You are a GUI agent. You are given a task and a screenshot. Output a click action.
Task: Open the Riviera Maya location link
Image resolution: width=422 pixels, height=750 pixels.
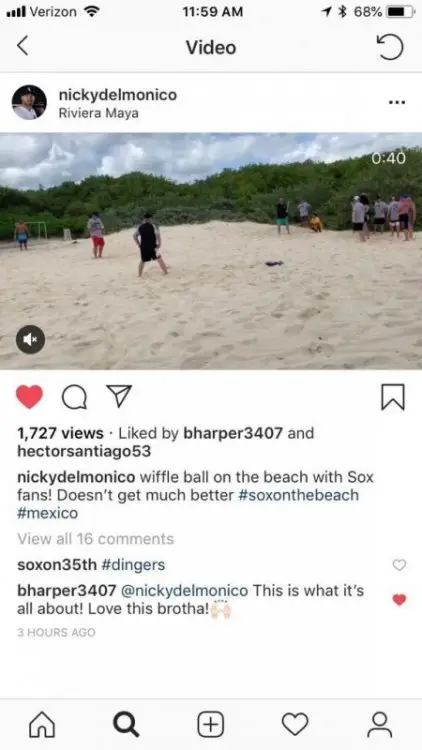(99, 114)
